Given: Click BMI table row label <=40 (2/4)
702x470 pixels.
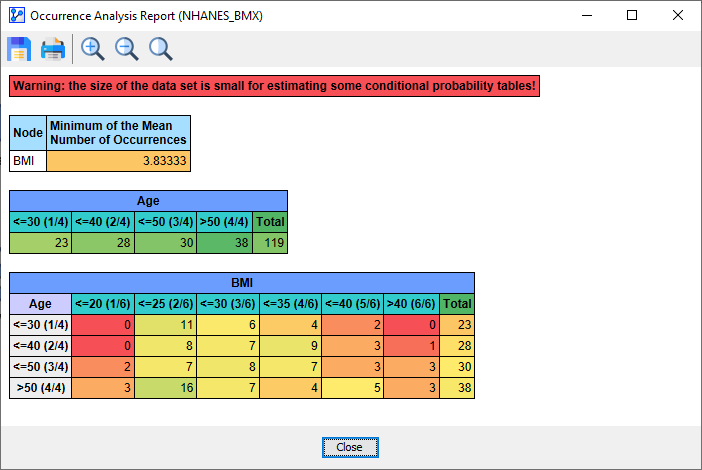Looking at the screenshot, I should pyautogui.click(x=40, y=346).
